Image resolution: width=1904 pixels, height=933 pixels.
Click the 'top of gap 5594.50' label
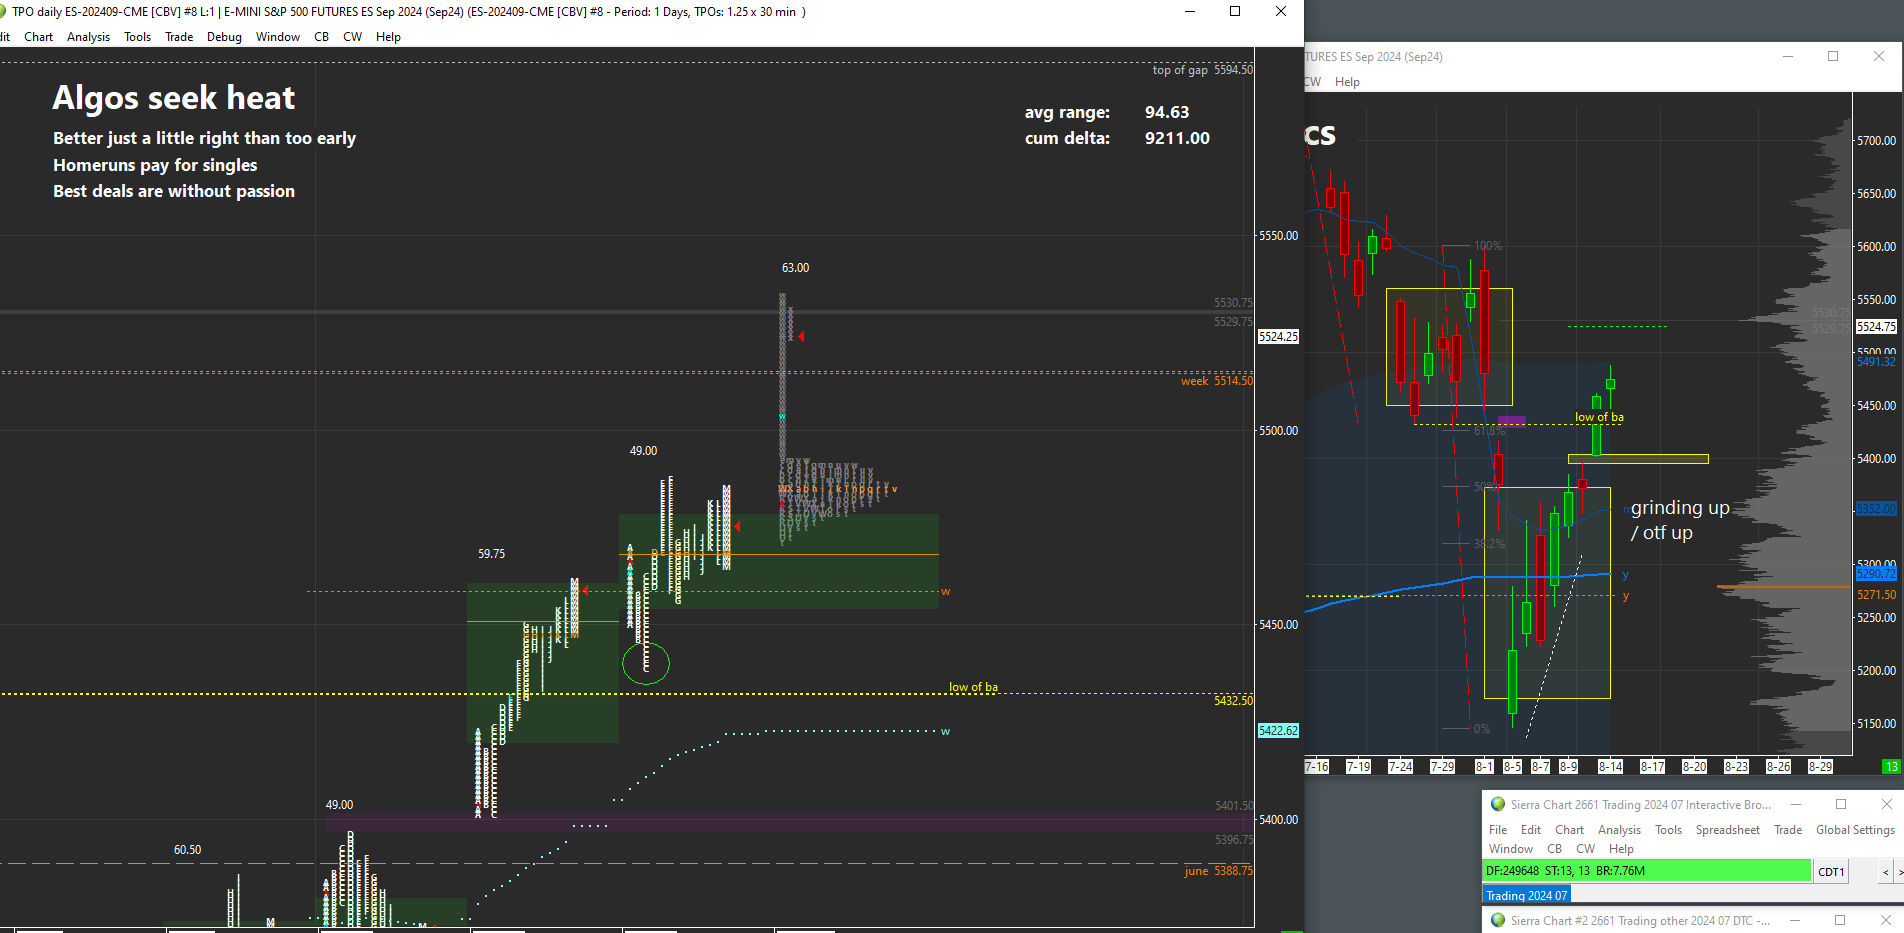click(1202, 70)
